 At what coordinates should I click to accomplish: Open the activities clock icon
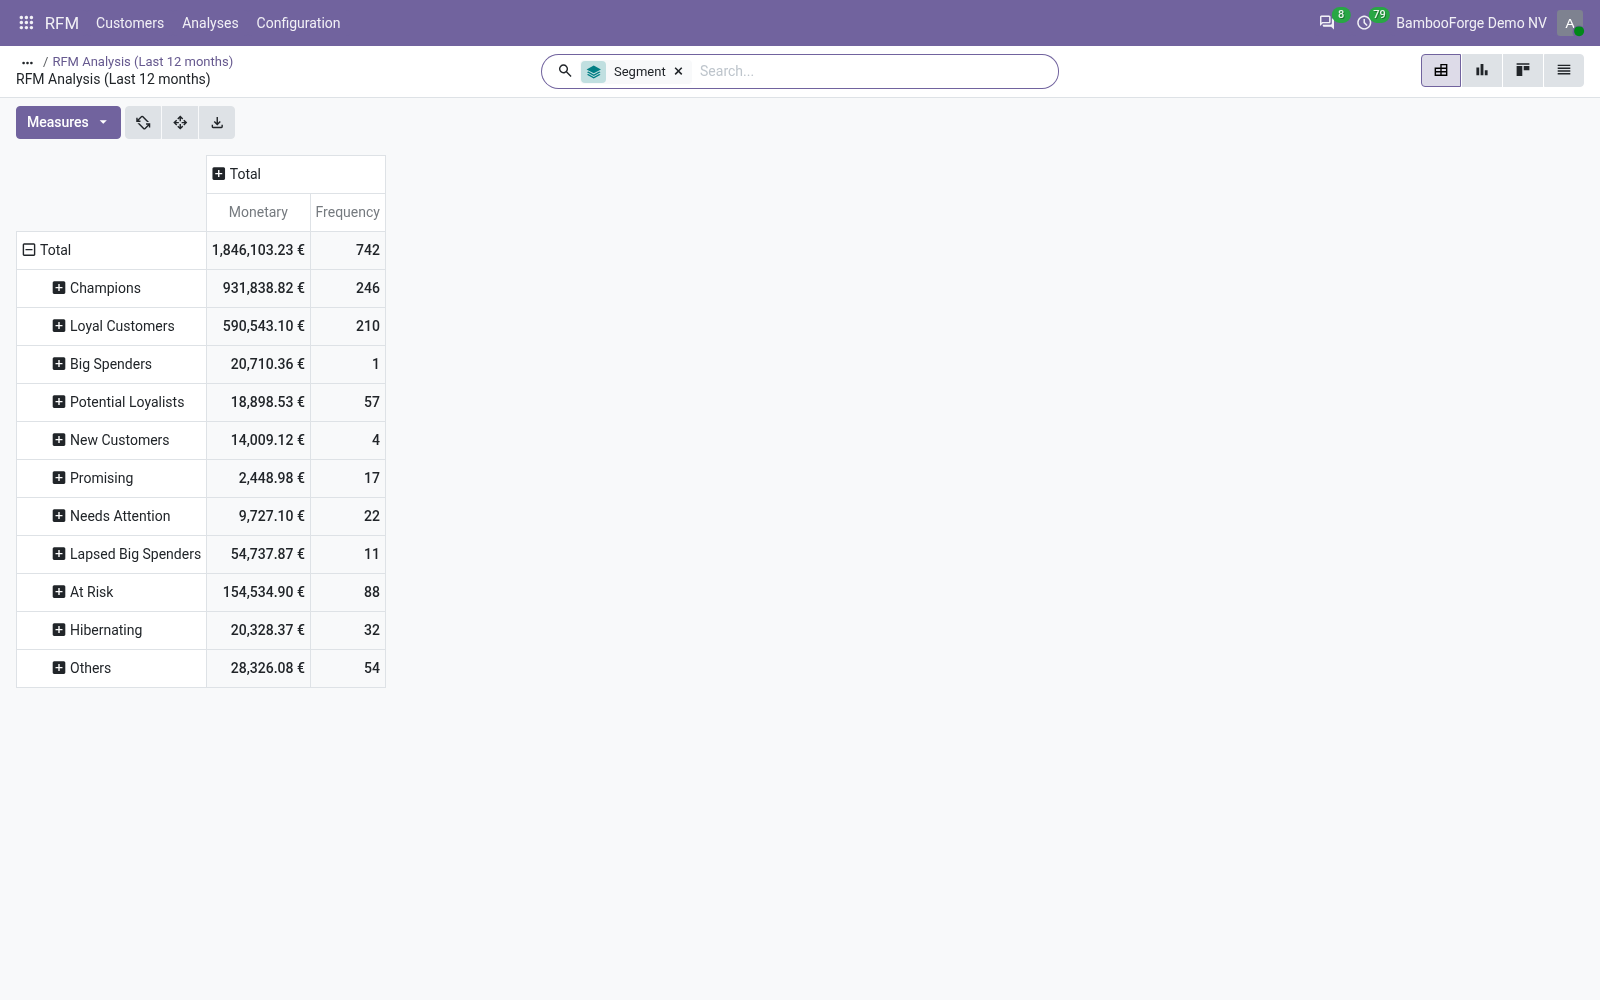(x=1364, y=23)
